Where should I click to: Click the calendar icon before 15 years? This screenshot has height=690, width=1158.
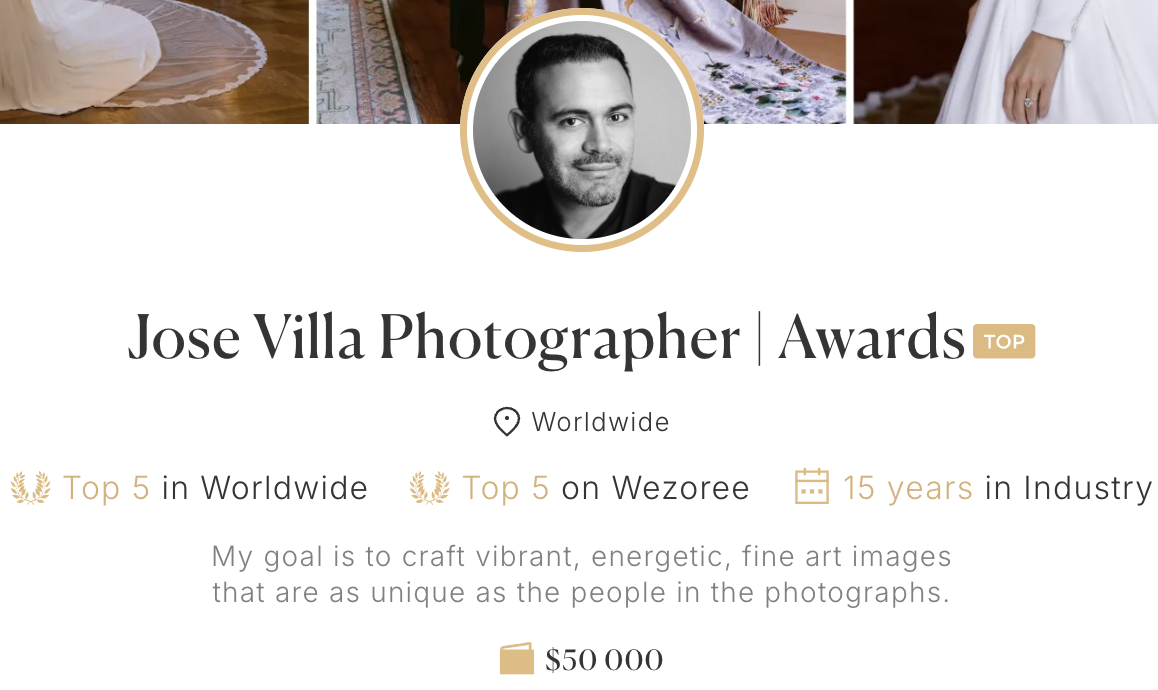(811, 487)
